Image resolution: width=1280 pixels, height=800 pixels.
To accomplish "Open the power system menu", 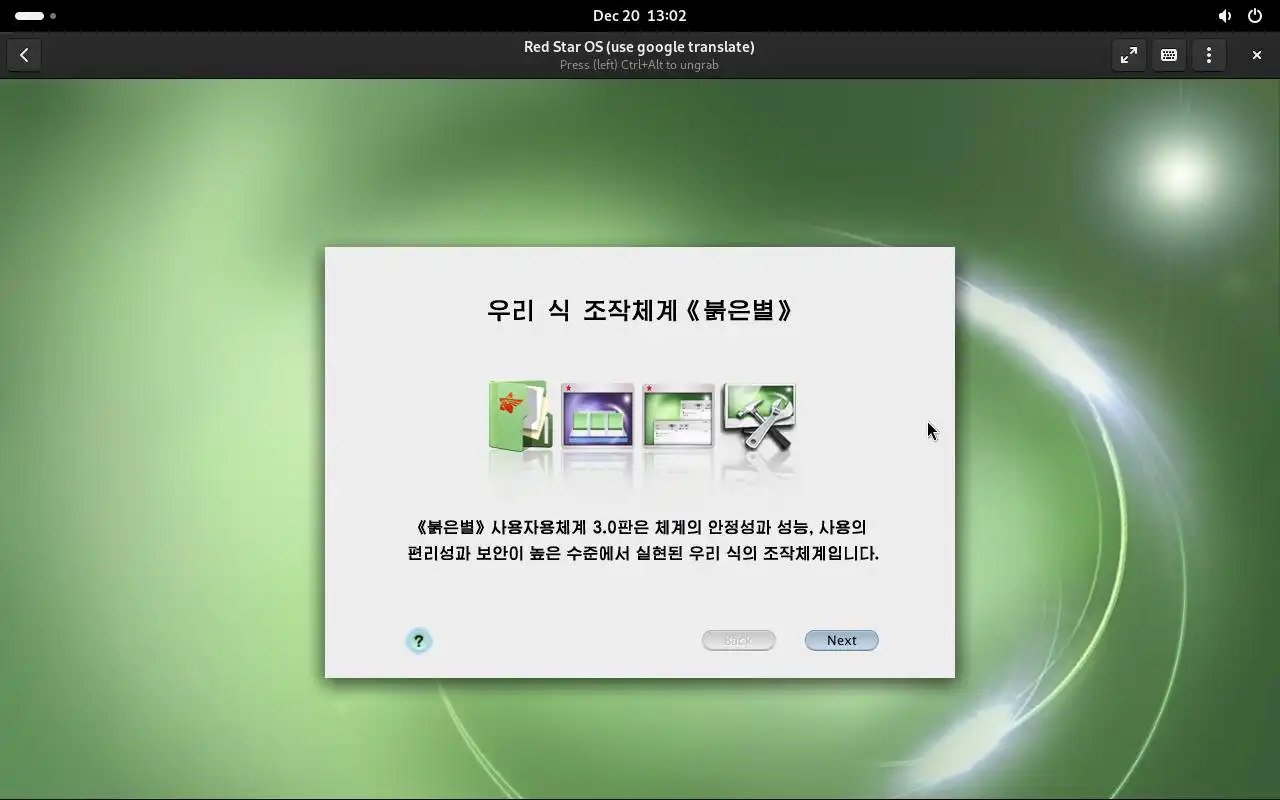I will pos(1254,16).
